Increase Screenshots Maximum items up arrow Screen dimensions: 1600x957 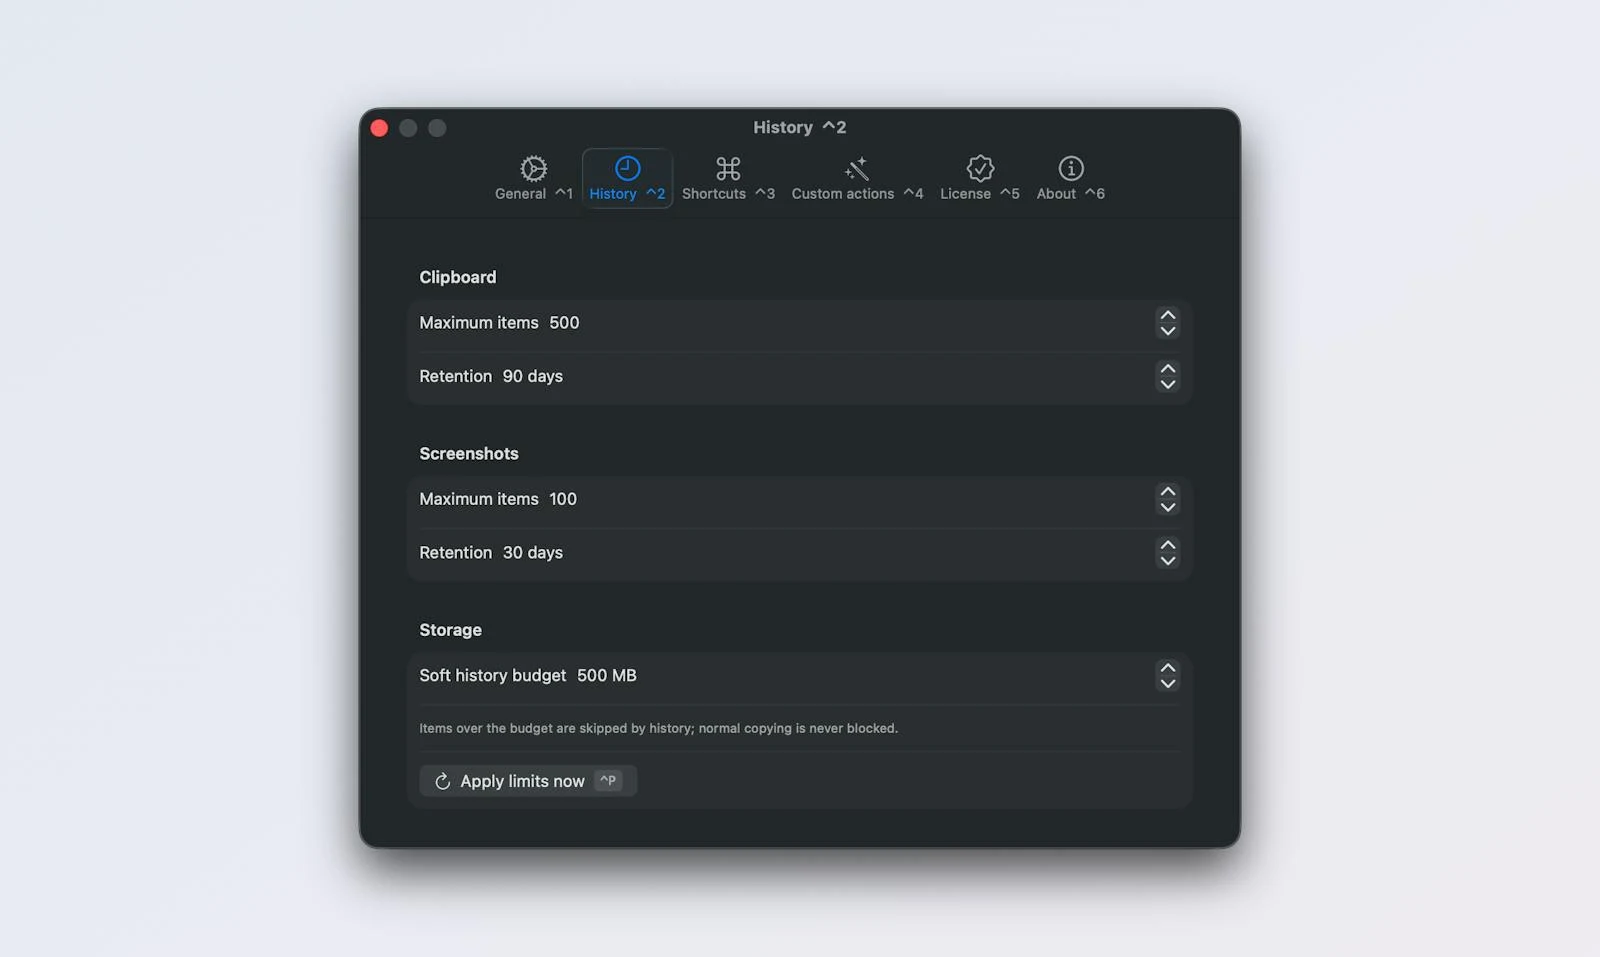click(1167, 491)
